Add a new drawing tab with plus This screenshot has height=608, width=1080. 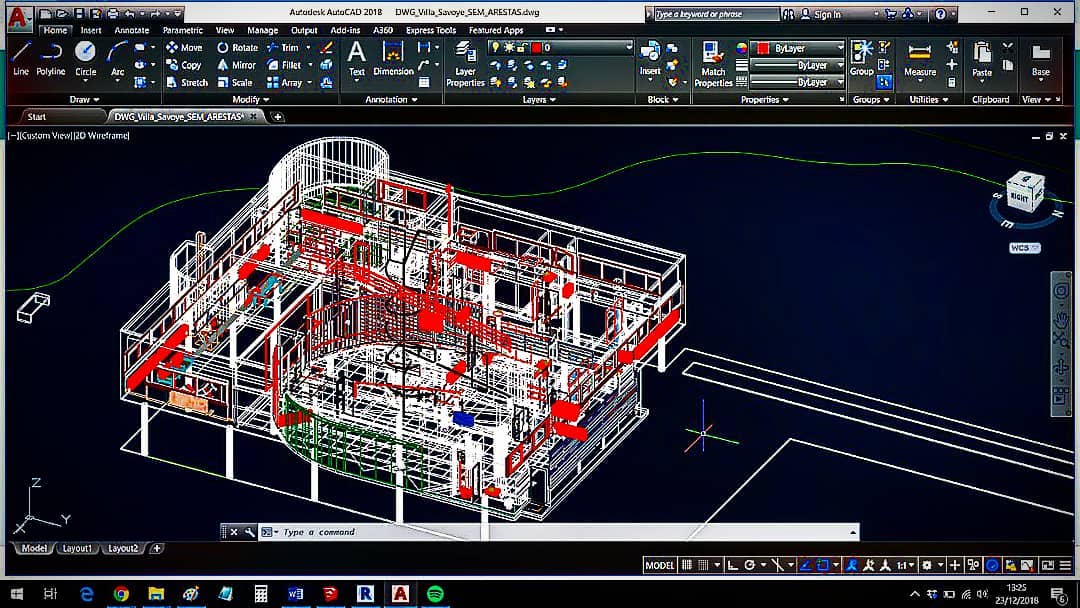pyautogui.click(x=278, y=117)
